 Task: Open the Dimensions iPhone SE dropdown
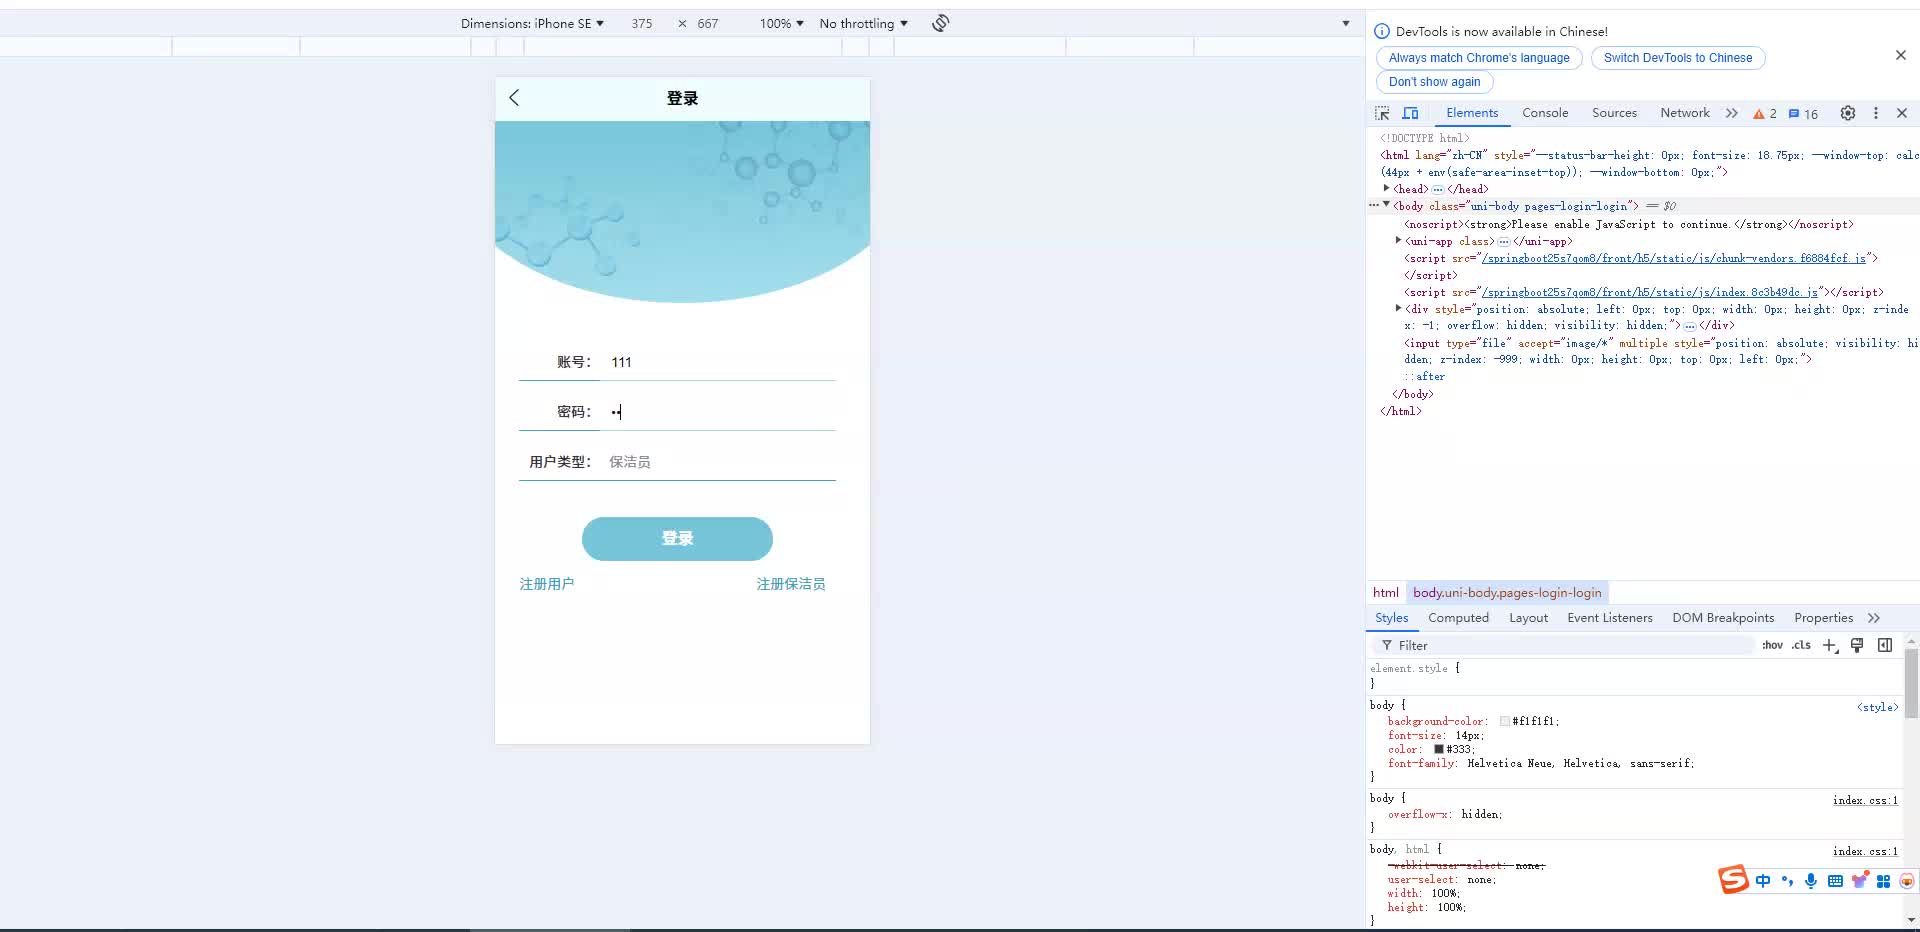click(532, 23)
